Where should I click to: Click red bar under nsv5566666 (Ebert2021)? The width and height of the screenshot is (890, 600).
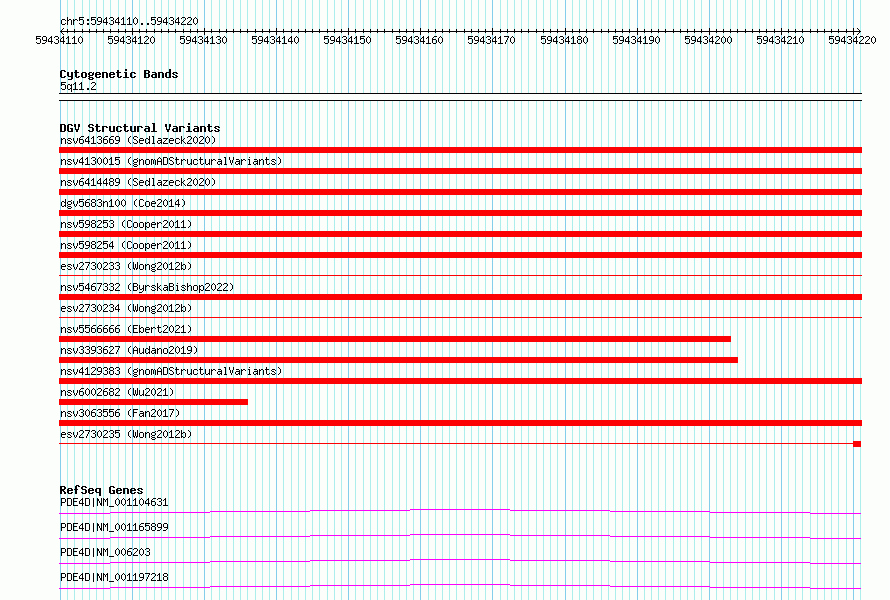tap(395, 339)
